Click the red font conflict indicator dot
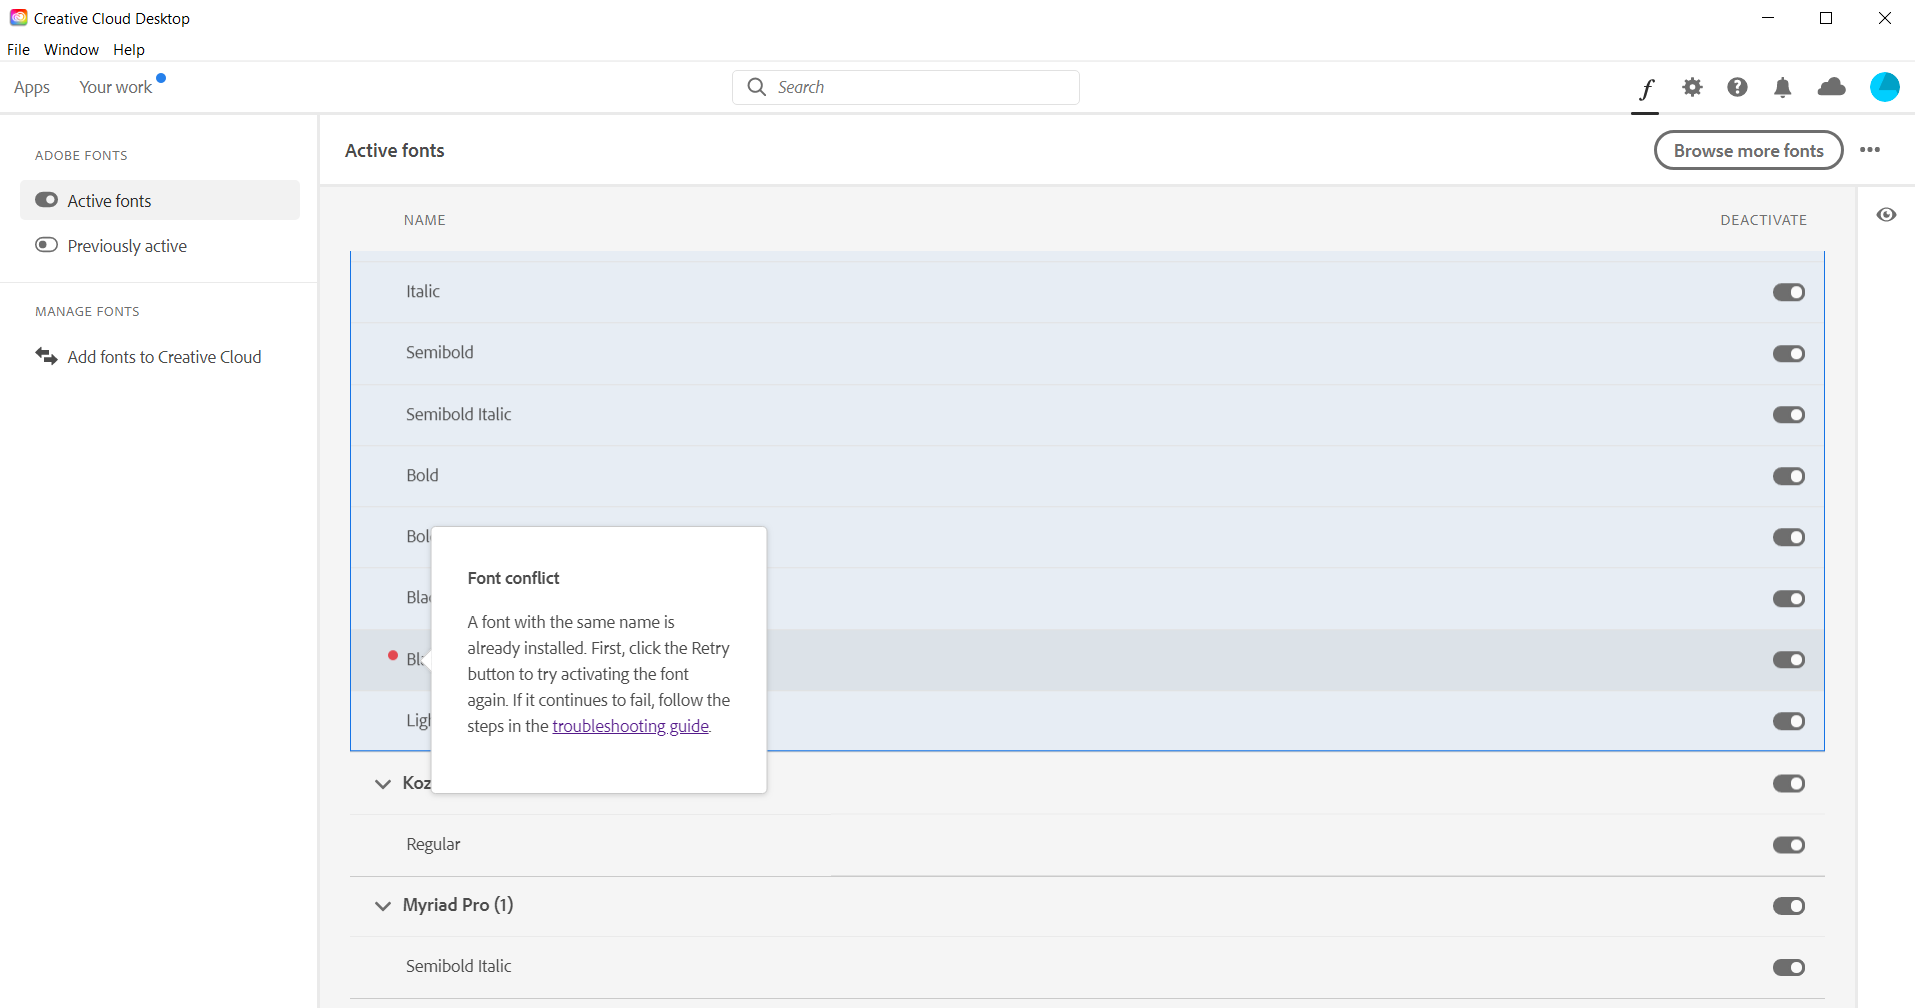1915x1008 pixels. tap(393, 656)
